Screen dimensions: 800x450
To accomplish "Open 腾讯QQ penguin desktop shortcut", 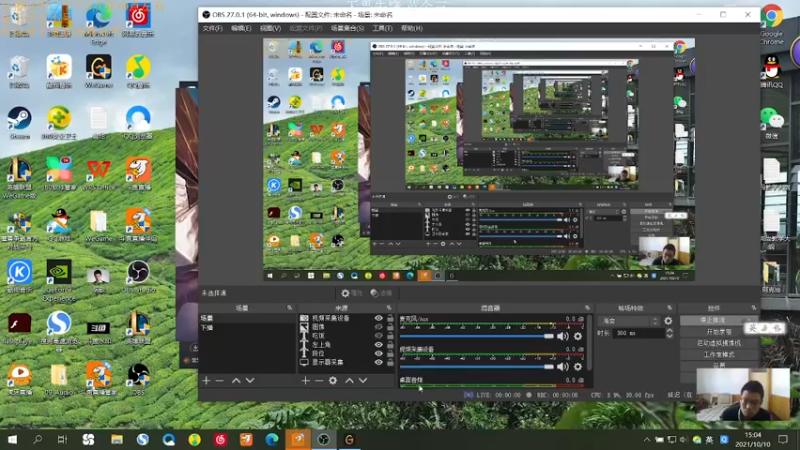I will [771, 71].
